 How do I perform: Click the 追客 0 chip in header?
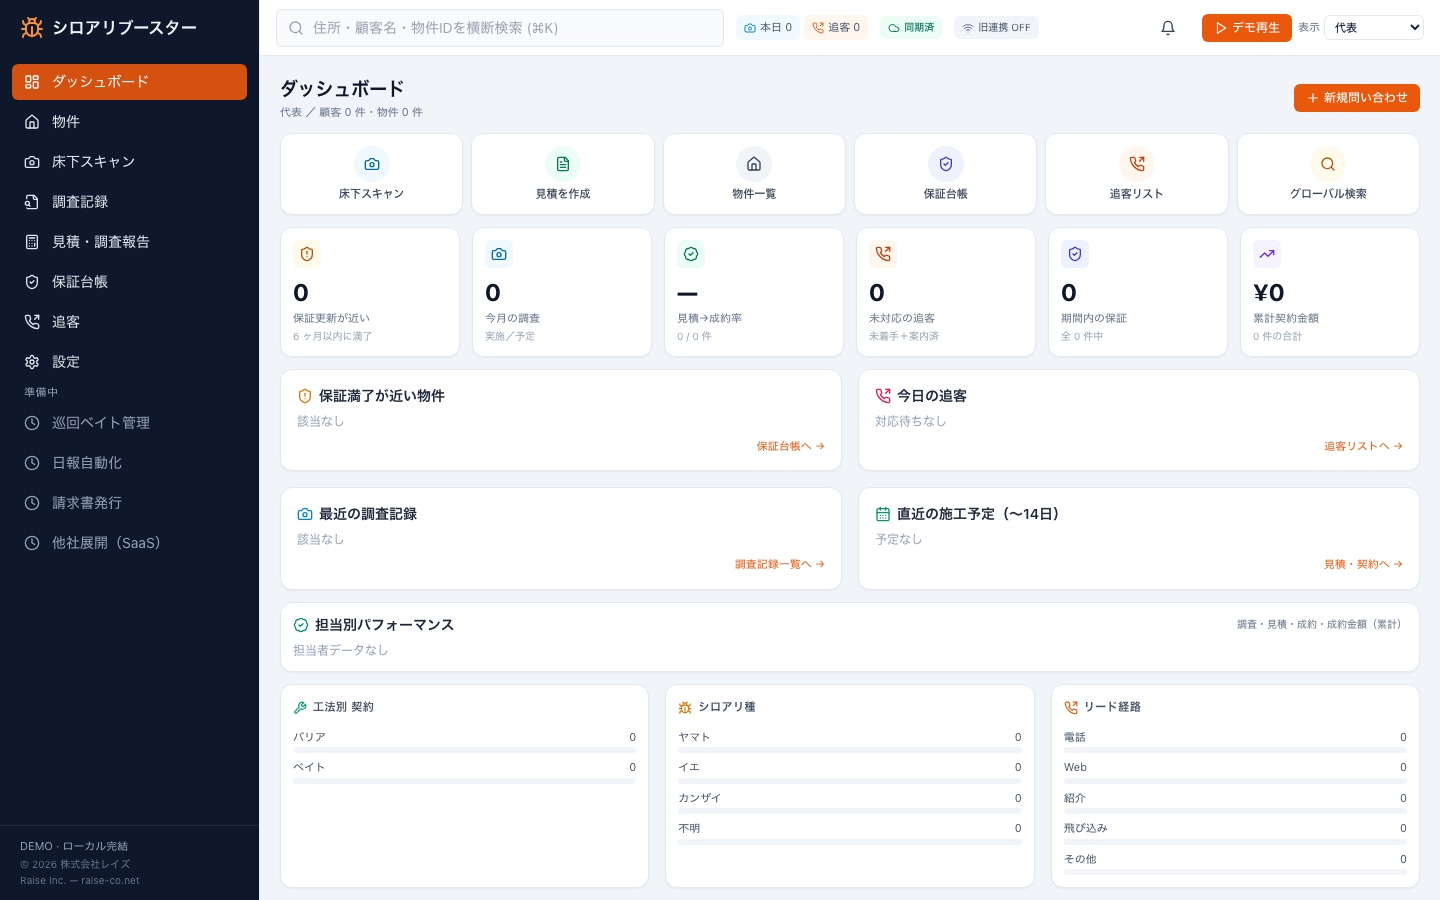click(836, 28)
